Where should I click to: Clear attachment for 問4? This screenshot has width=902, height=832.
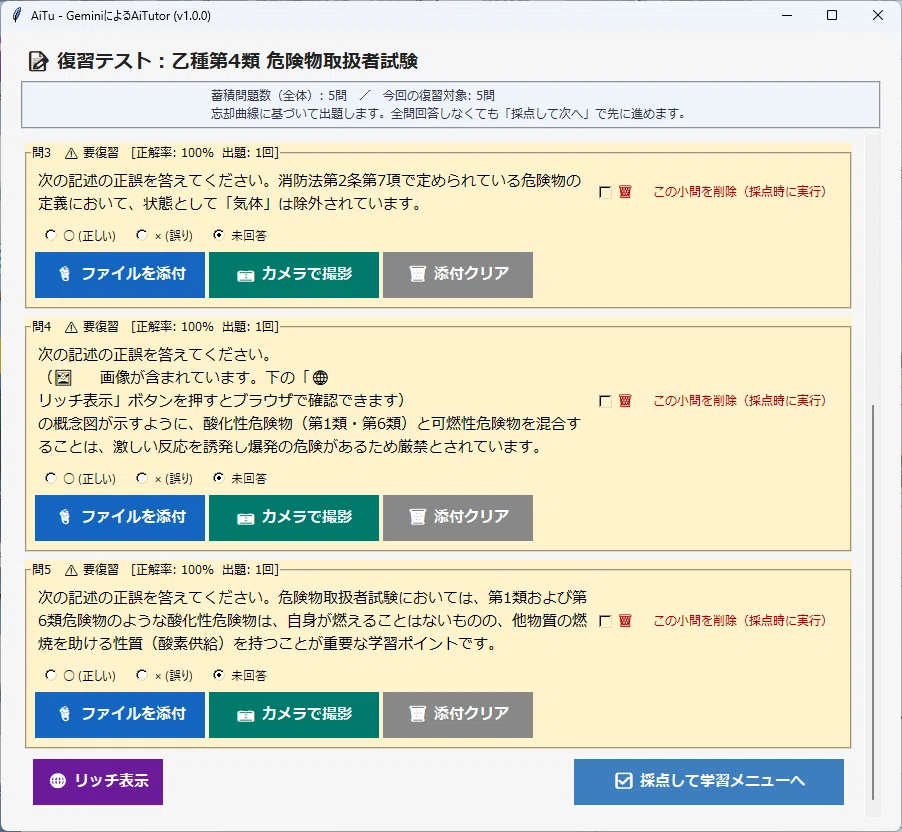coord(458,518)
